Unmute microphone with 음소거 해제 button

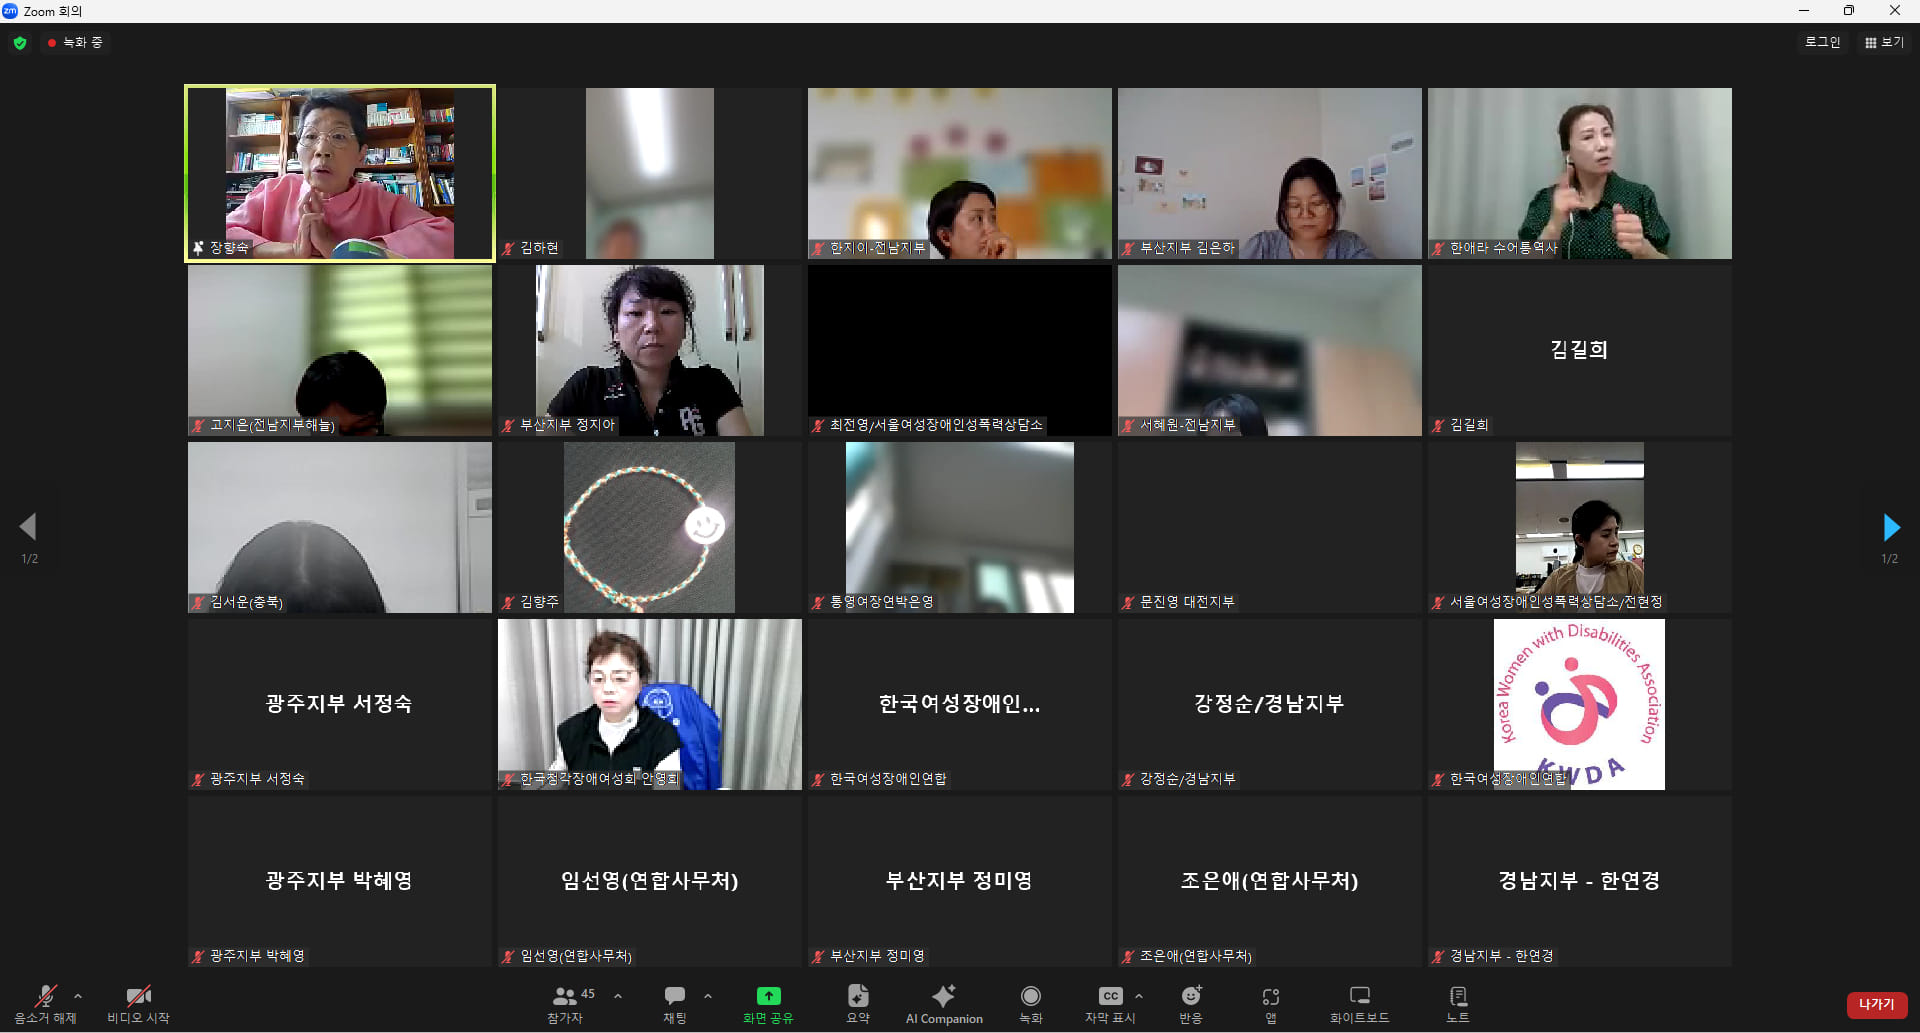[x=45, y=1004]
